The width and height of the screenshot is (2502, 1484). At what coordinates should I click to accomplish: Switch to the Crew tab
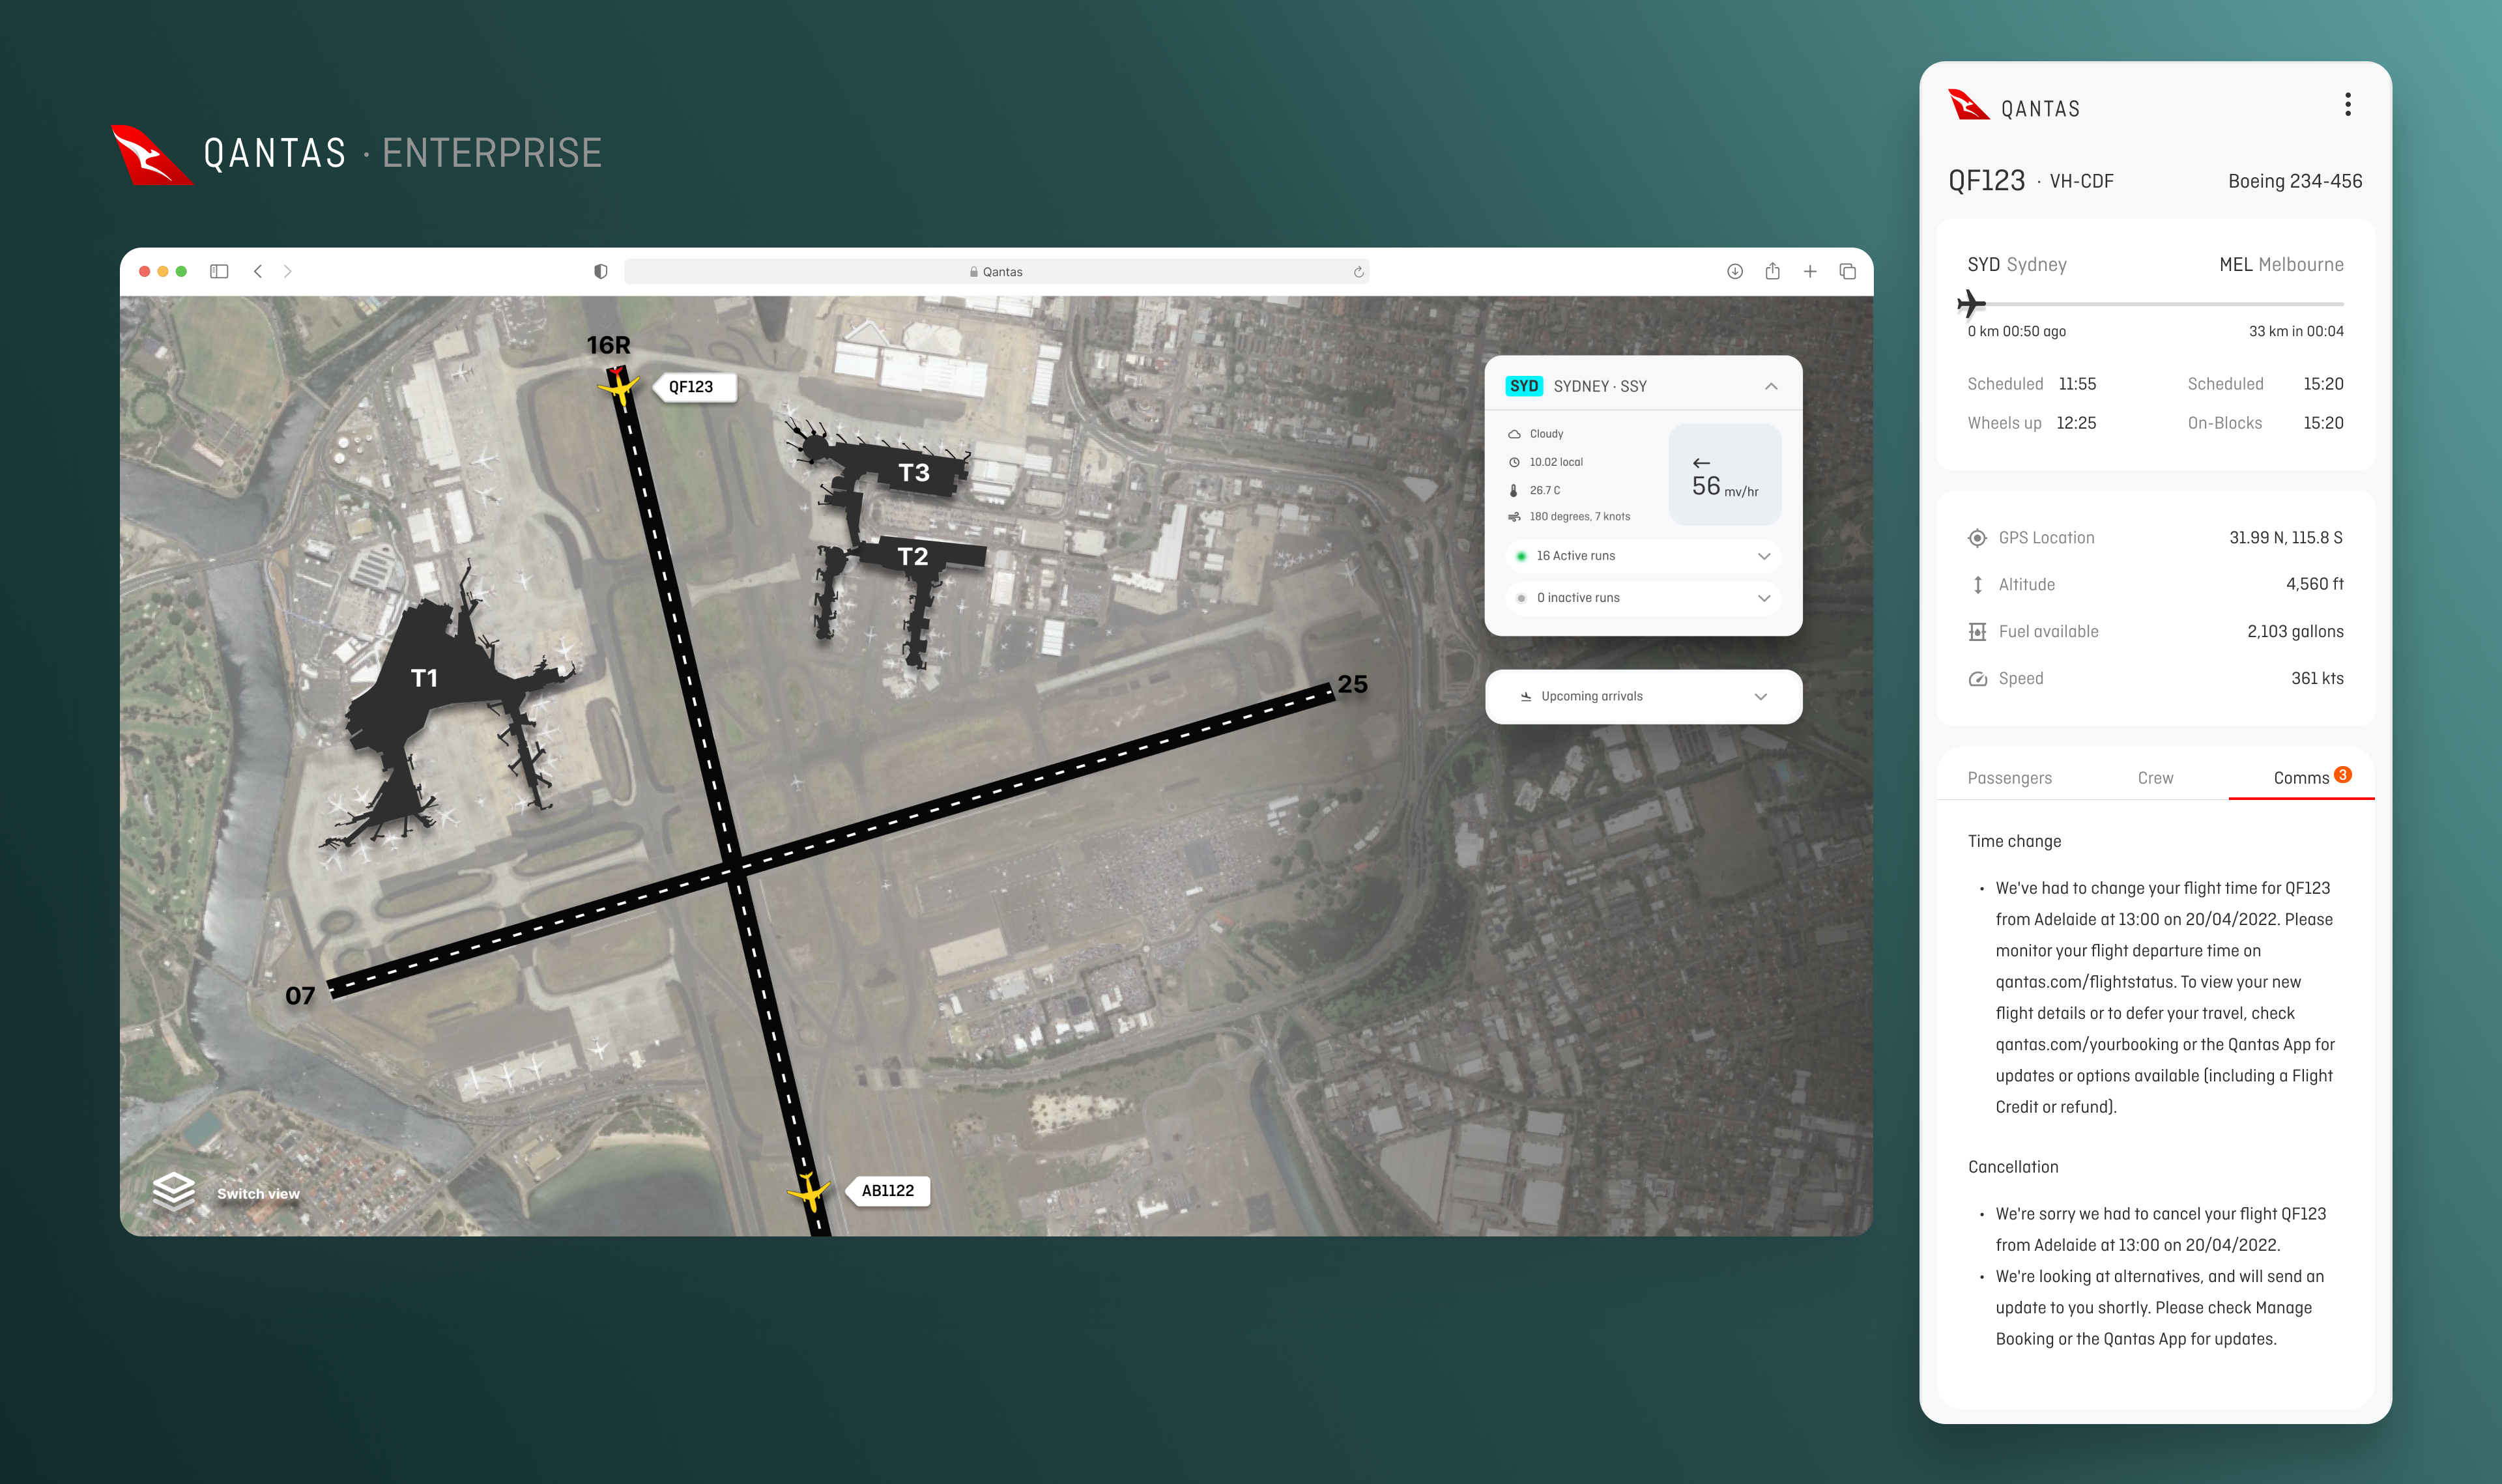click(2155, 778)
